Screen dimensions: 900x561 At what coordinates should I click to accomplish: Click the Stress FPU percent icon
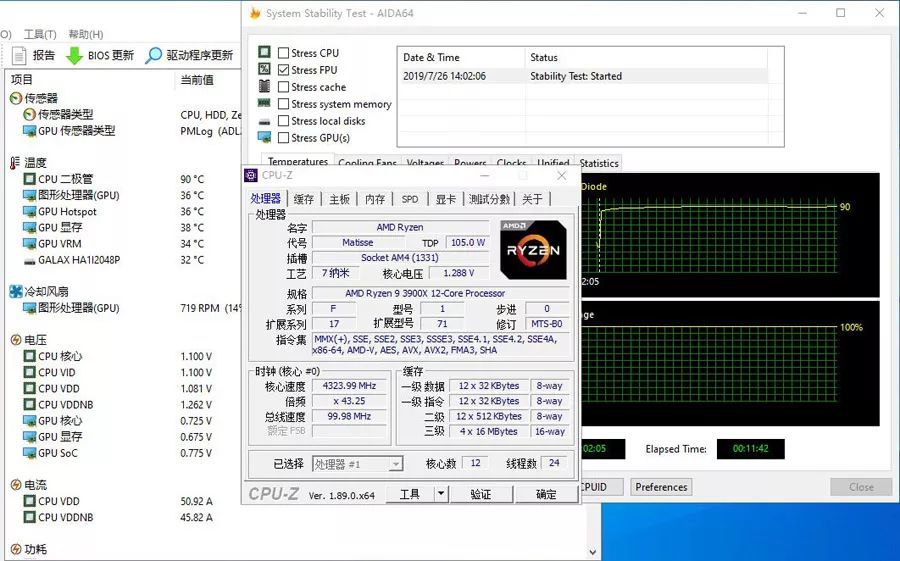[x=264, y=69]
